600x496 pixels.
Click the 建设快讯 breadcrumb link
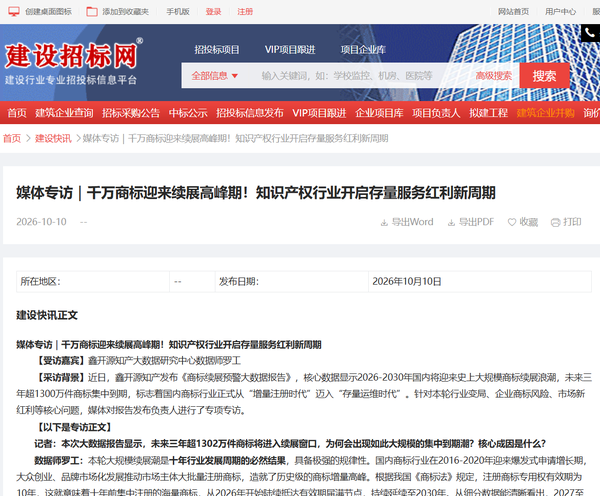pyautogui.click(x=53, y=138)
